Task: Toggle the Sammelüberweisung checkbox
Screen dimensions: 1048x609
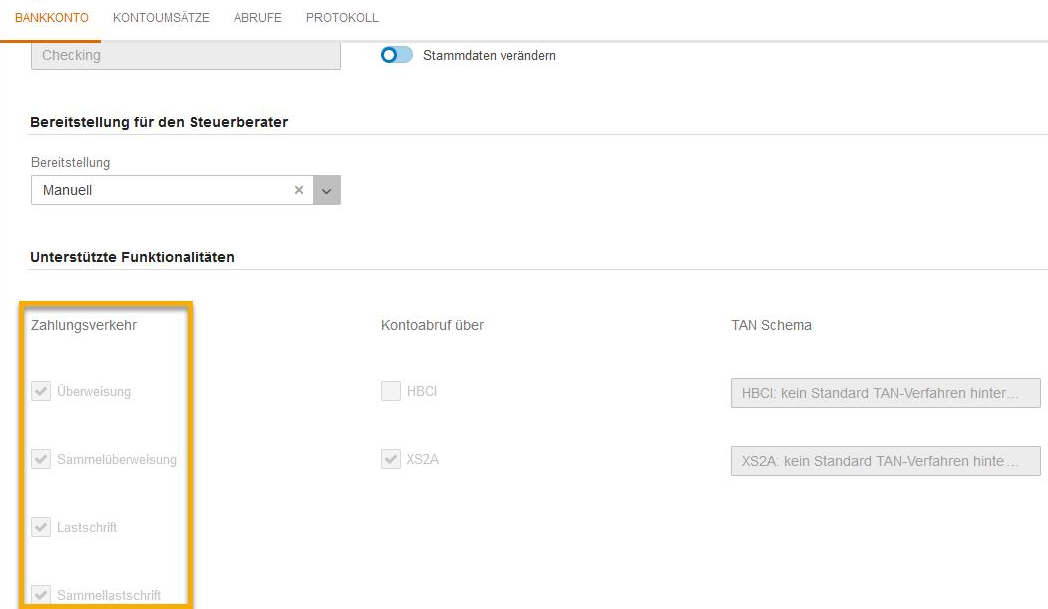Action: coord(41,459)
